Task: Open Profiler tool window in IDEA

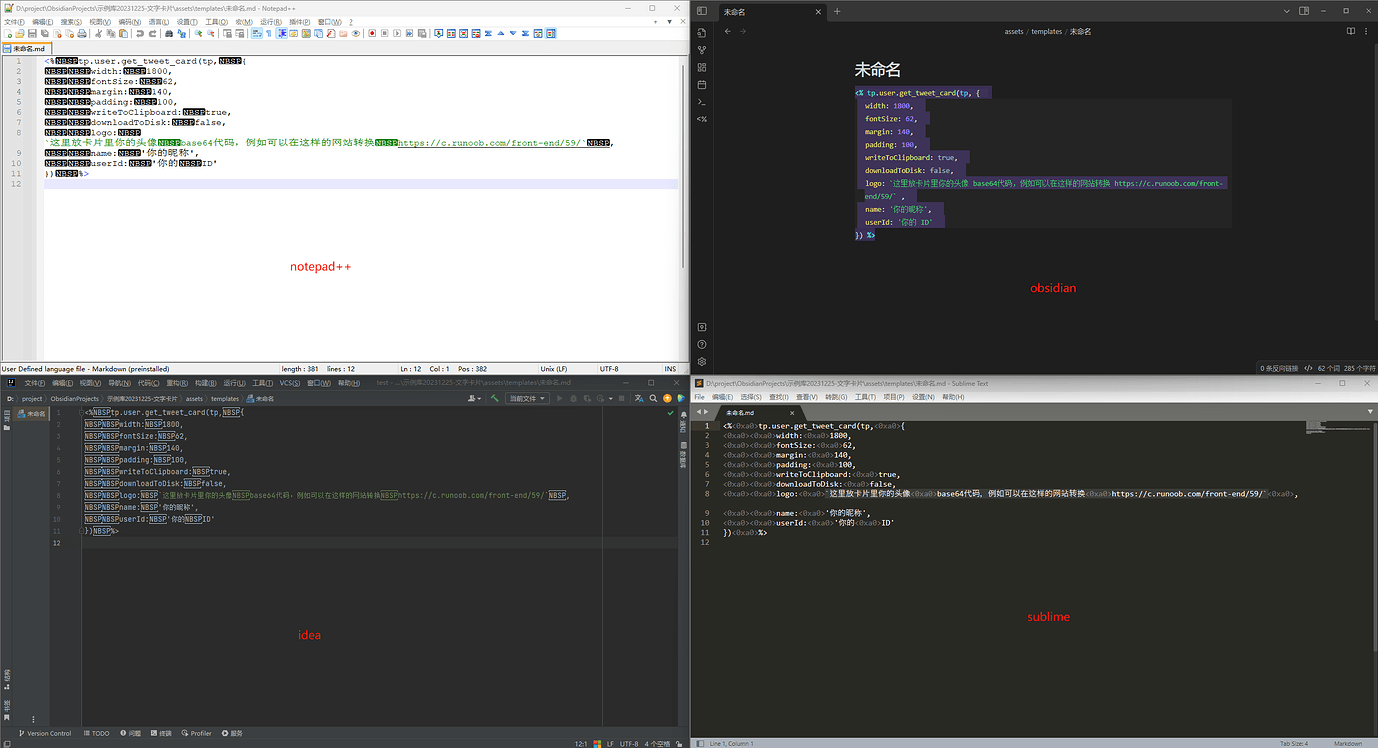Action: (x=197, y=733)
